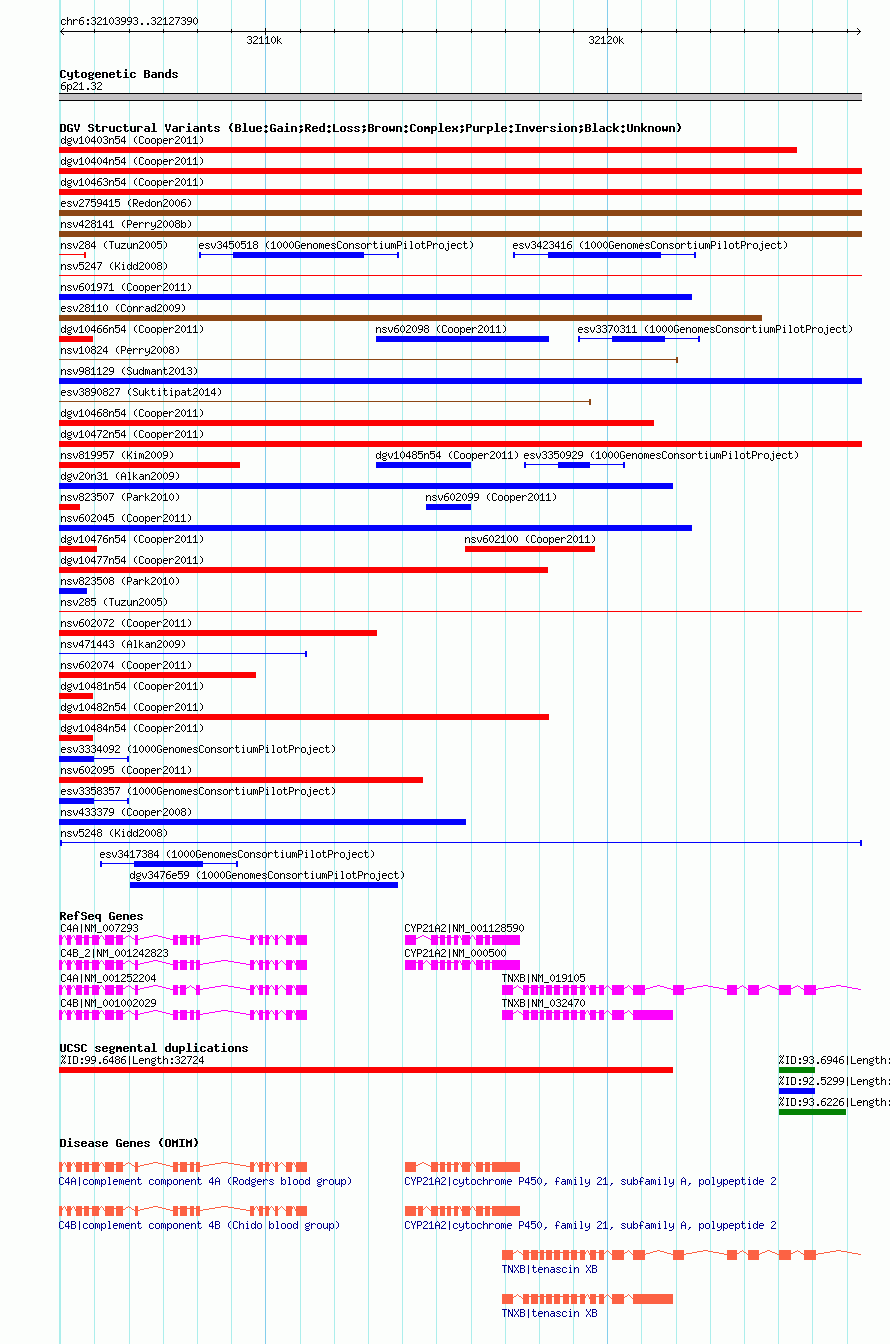Click the nsv5247 (Kidd2008) label

click(x=114, y=266)
